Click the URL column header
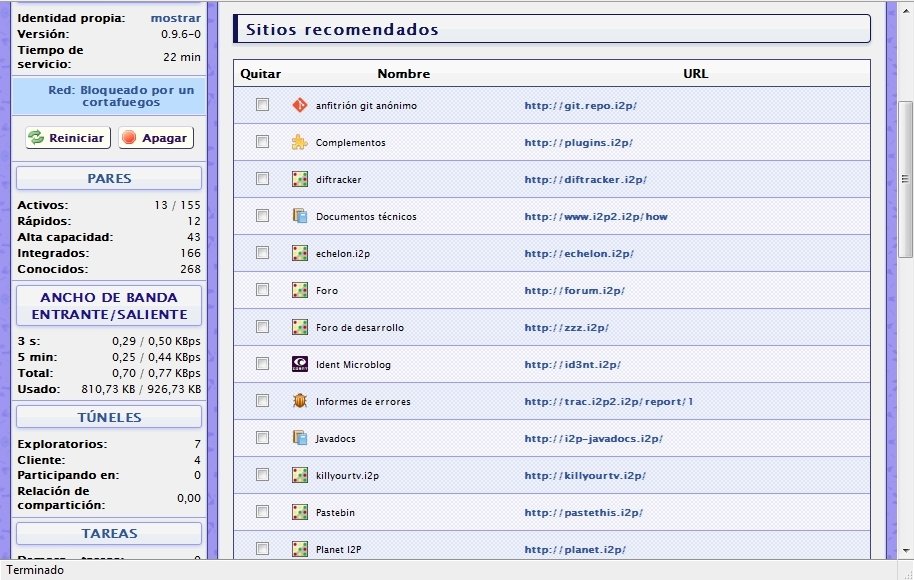The image size is (914, 580). [695, 73]
